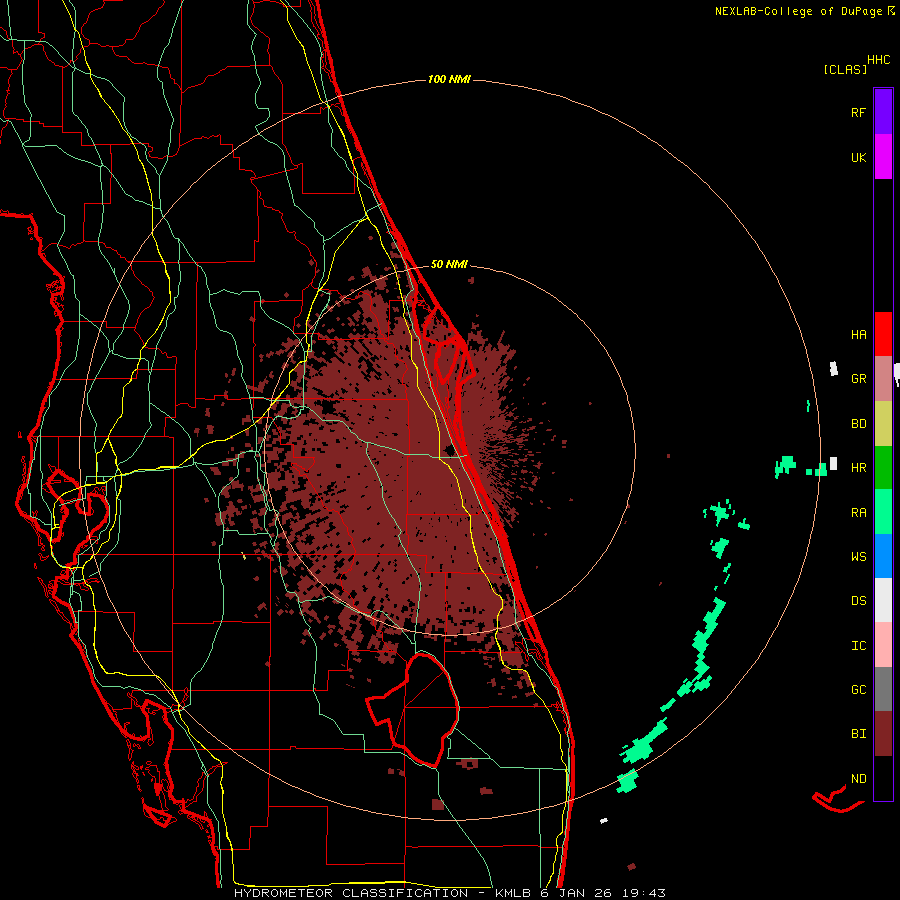Click the UK legend label
Screen dimensions: 900x900
(858, 157)
